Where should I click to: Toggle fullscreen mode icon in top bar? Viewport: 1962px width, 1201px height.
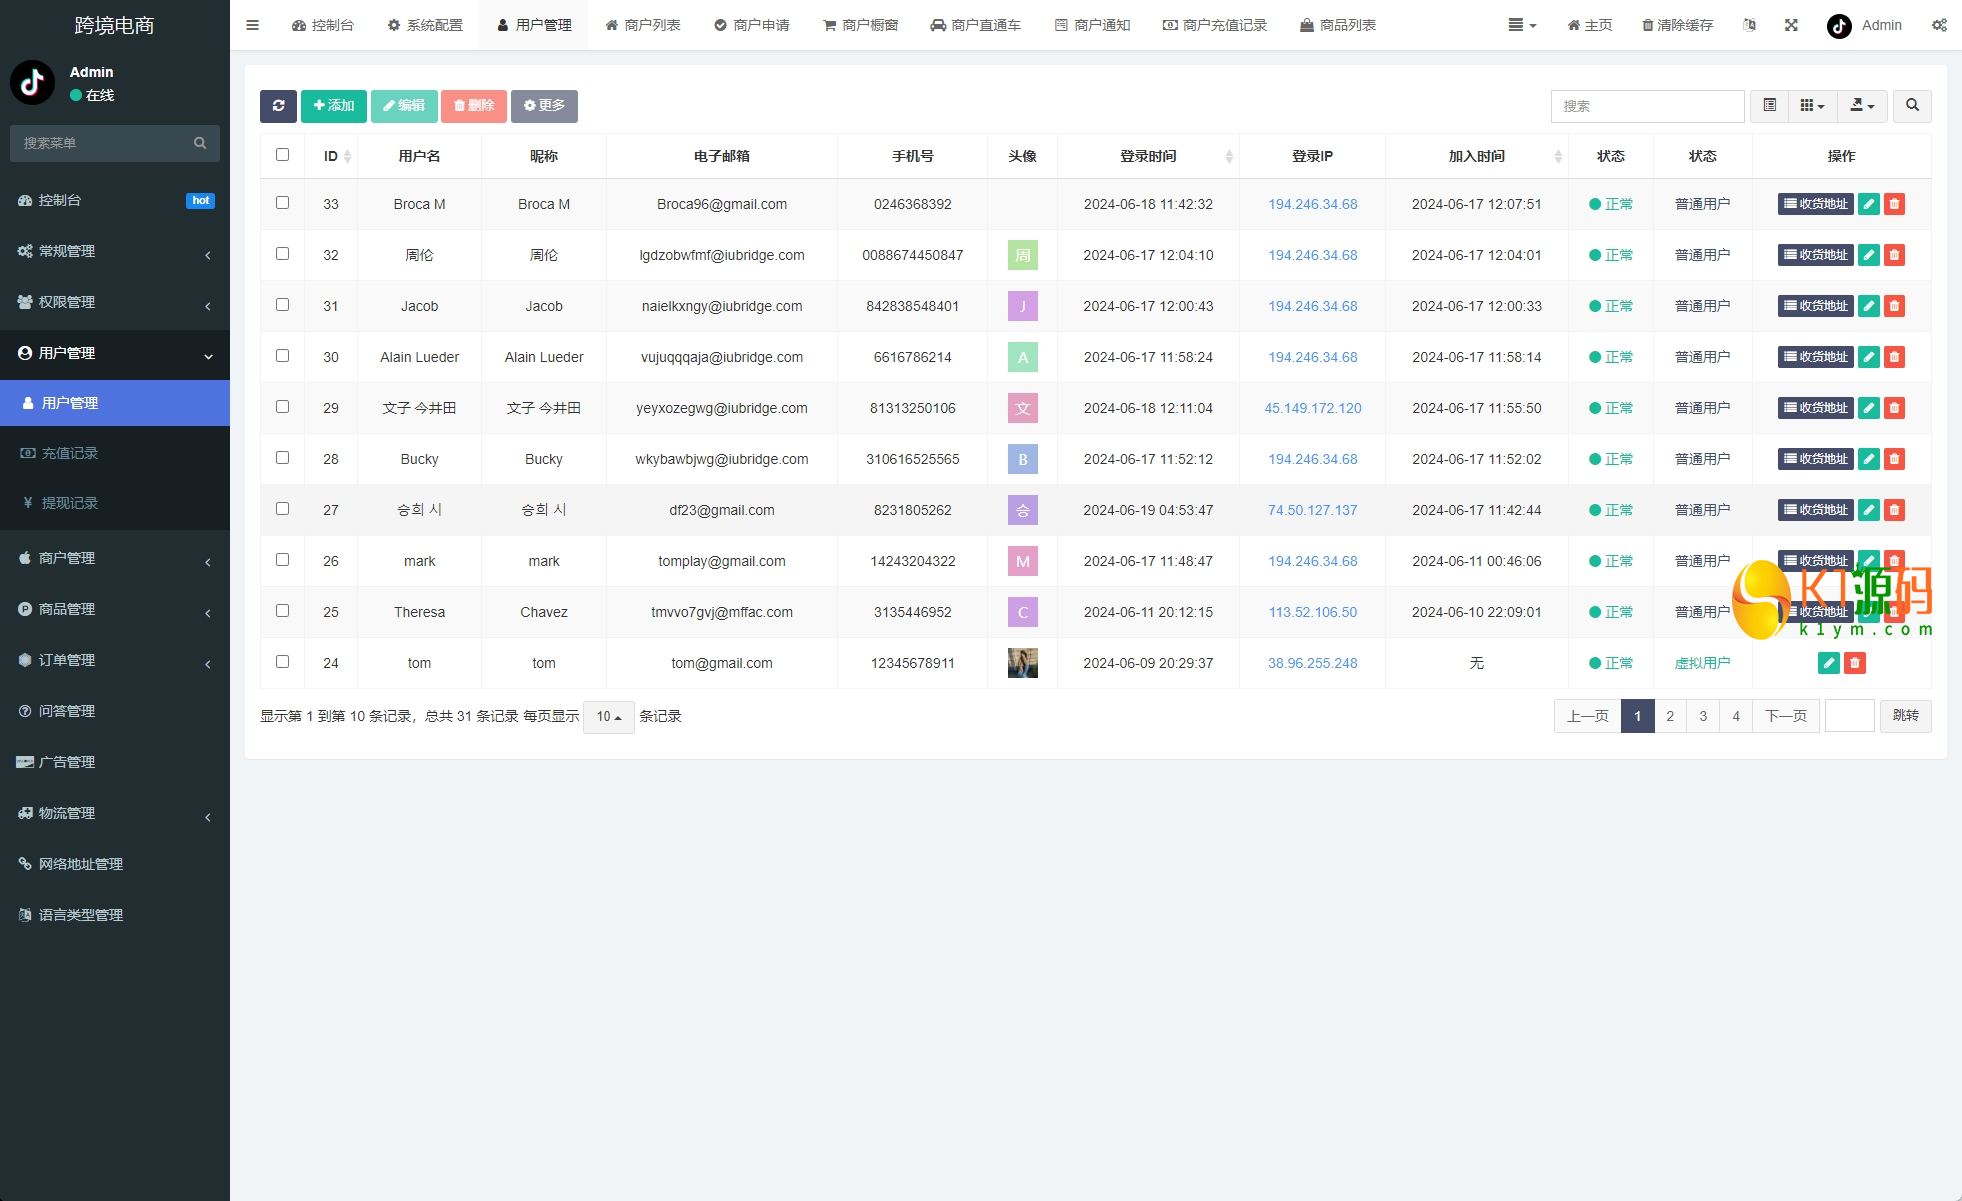pos(1791,25)
